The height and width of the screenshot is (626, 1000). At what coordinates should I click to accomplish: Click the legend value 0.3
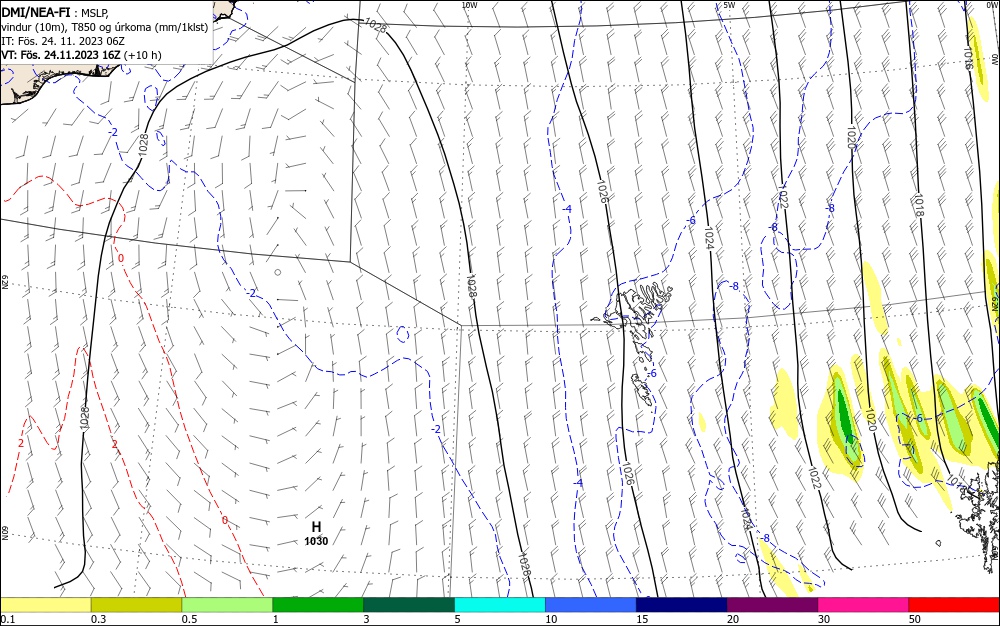[x=98, y=619]
